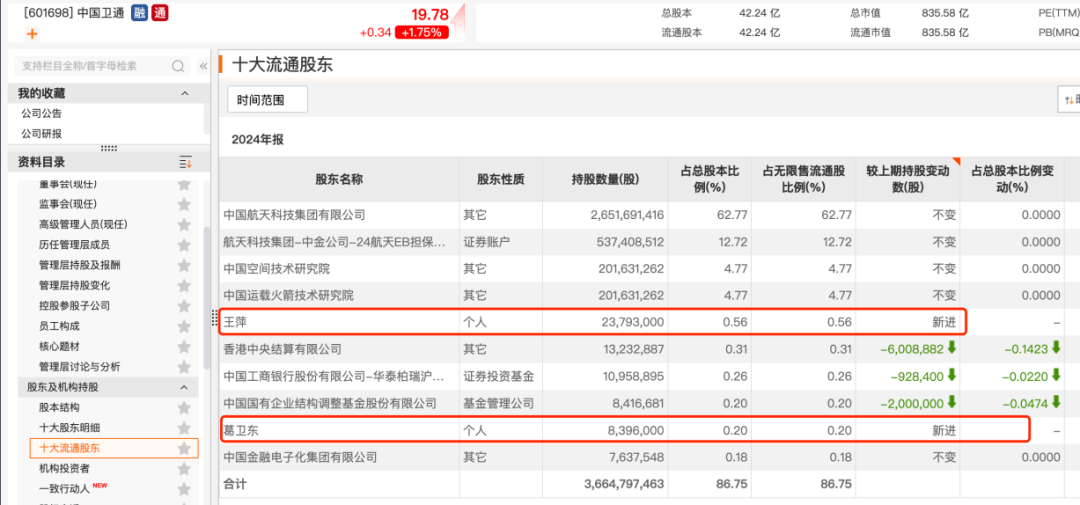1080x505 pixels.
Task: Click the search magnifier icon in sidebar
Action: [178, 66]
